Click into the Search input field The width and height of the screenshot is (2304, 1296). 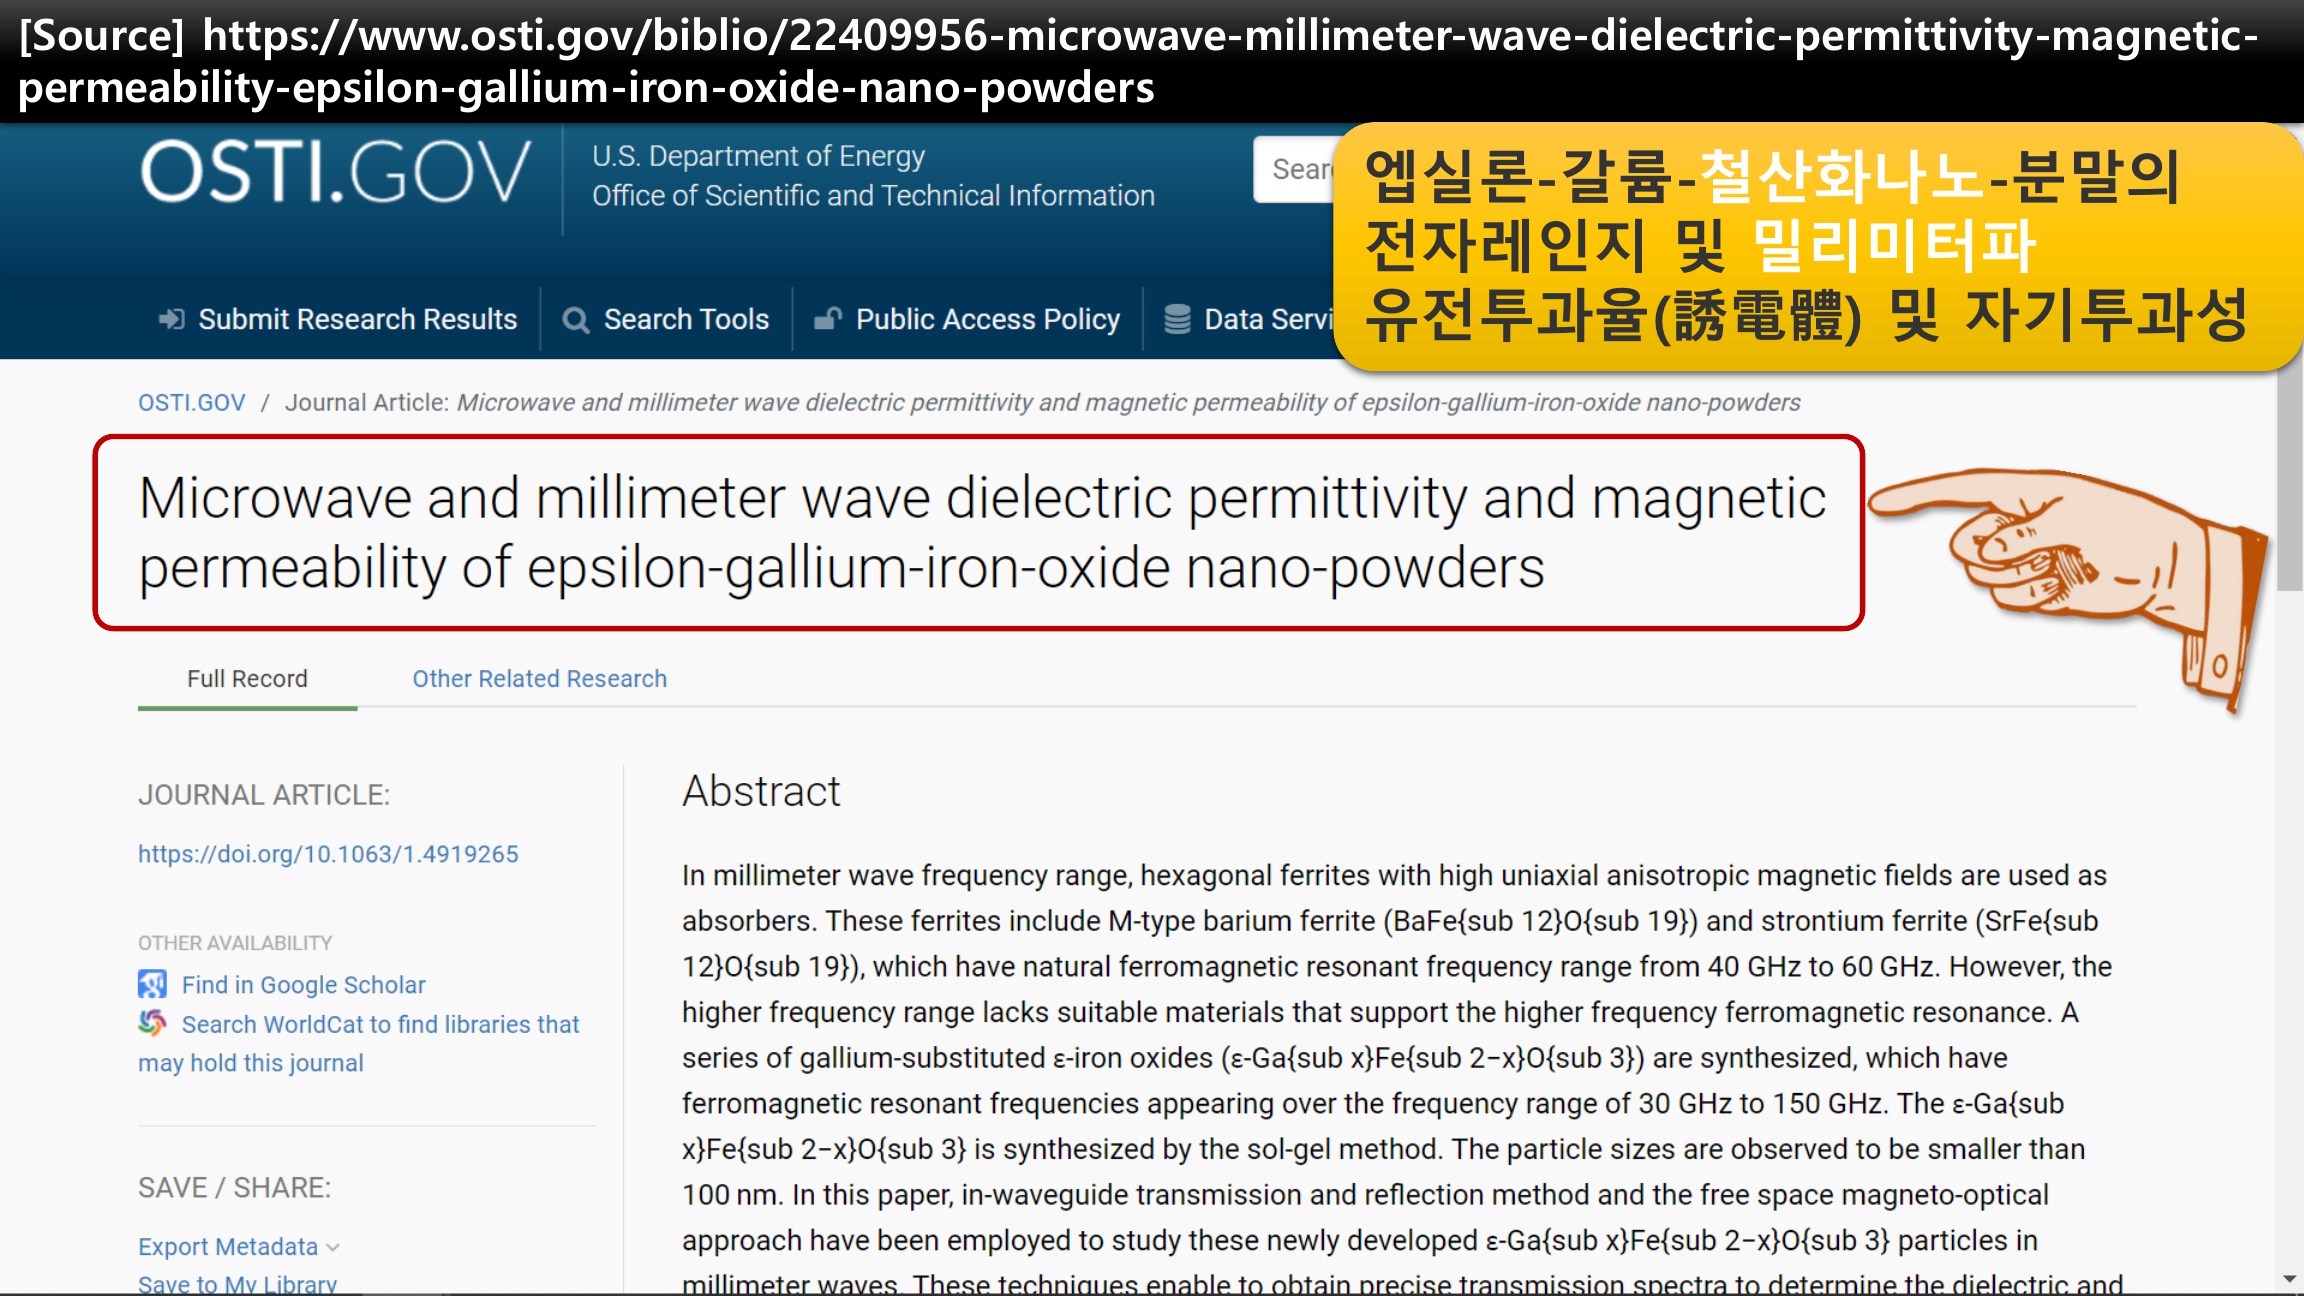pos(1295,170)
